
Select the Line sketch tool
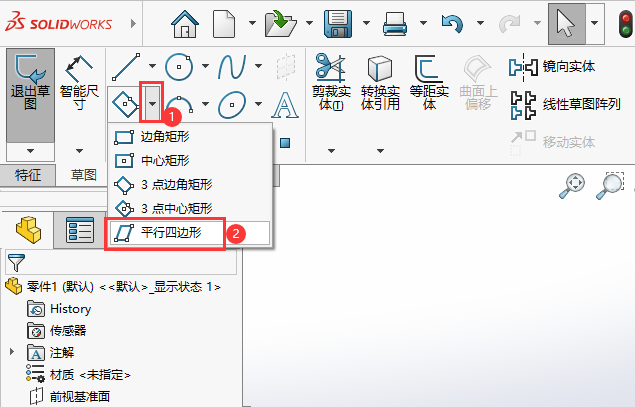point(126,67)
